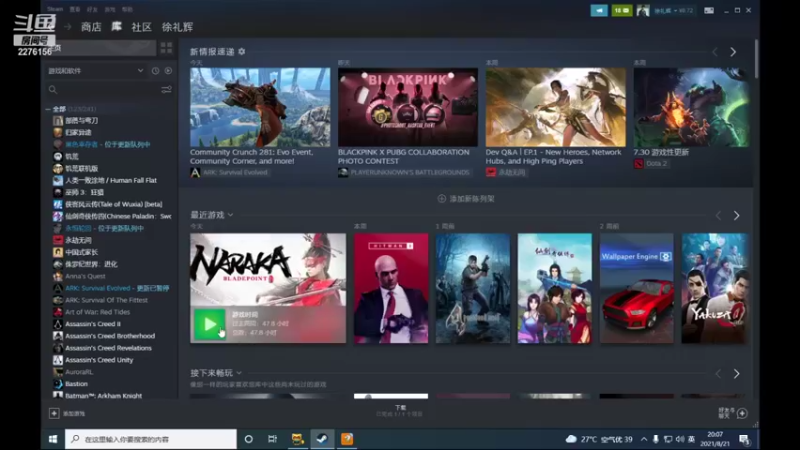Select ARK: Survival Of The Fittest entry
Screen dimensions: 800x450
pos(106,301)
